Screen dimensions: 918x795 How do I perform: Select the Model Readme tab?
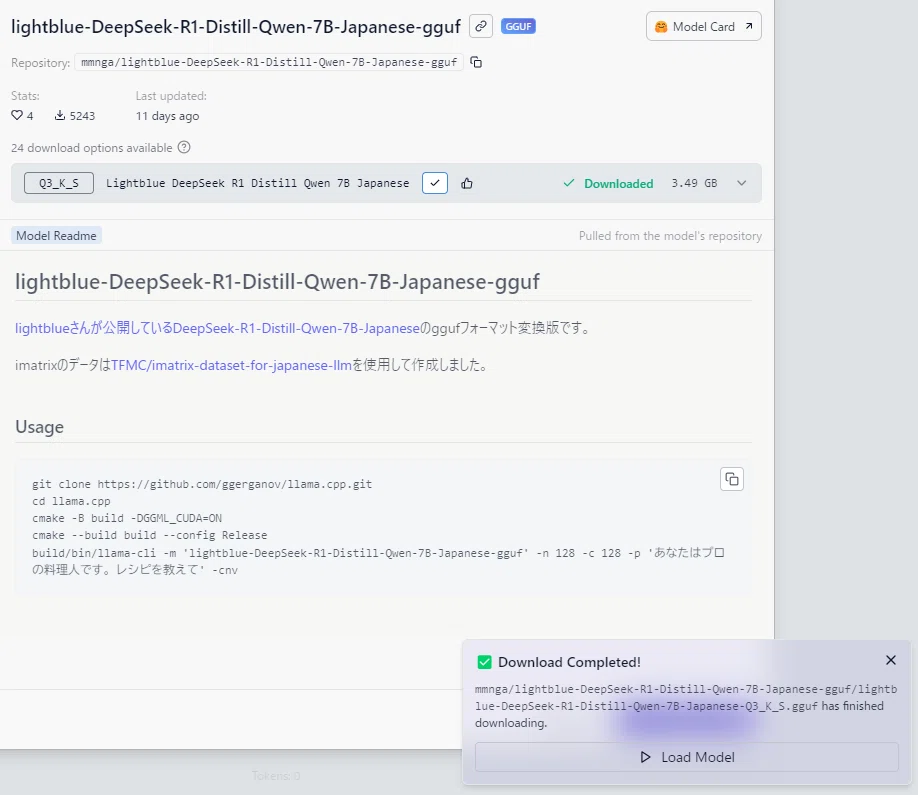(56, 235)
